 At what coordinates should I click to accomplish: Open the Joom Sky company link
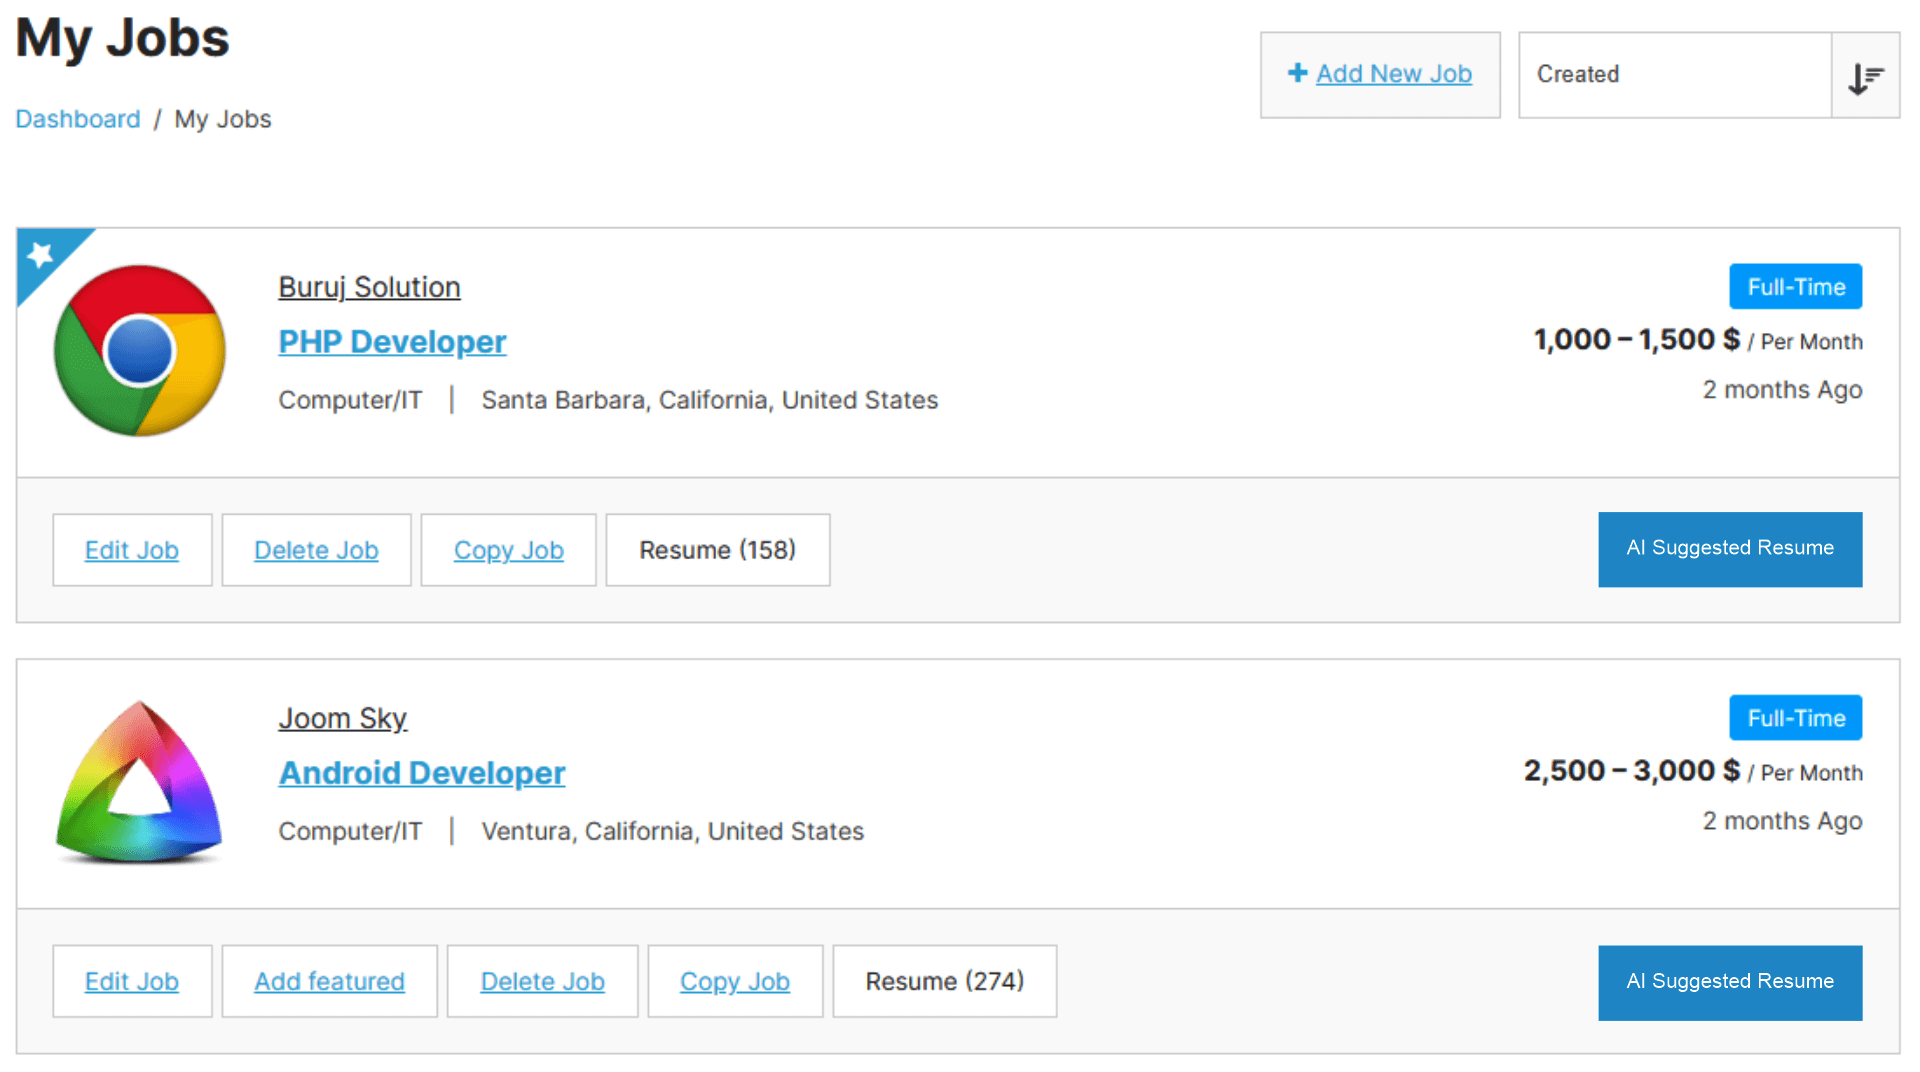(x=343, y=718)
